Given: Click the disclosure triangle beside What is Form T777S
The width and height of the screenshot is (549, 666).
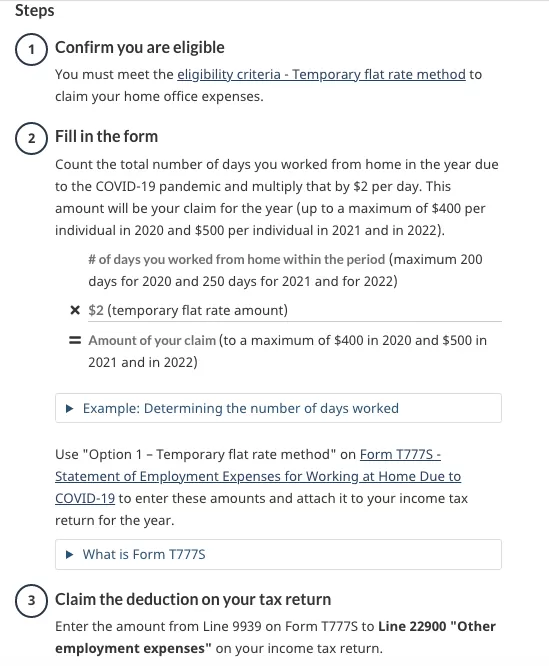Looking at the screenshot, I should click(x=70, y=555).
